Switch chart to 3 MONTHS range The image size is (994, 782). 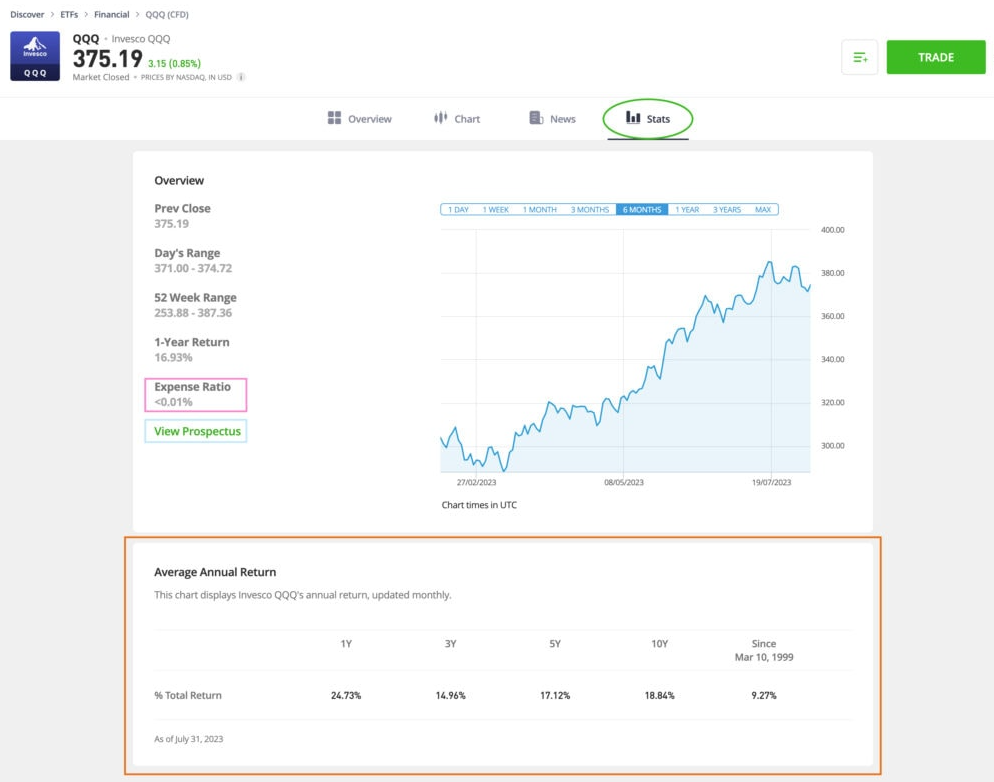pos(590,210)
